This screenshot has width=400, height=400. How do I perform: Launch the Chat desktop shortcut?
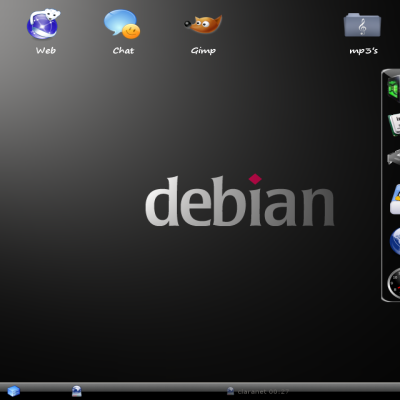pyautogui.click(x=122, y=23)
